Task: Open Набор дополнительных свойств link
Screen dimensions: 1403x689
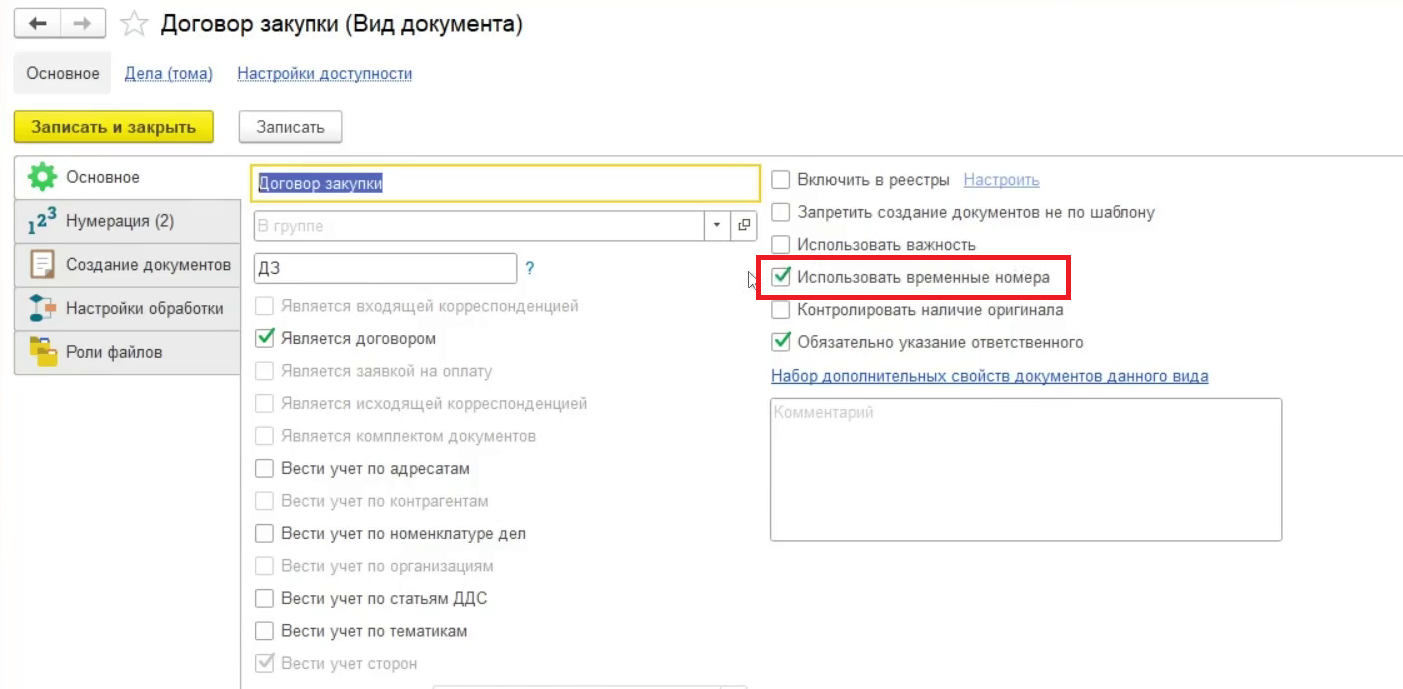Action: click(x=989, y=377)
